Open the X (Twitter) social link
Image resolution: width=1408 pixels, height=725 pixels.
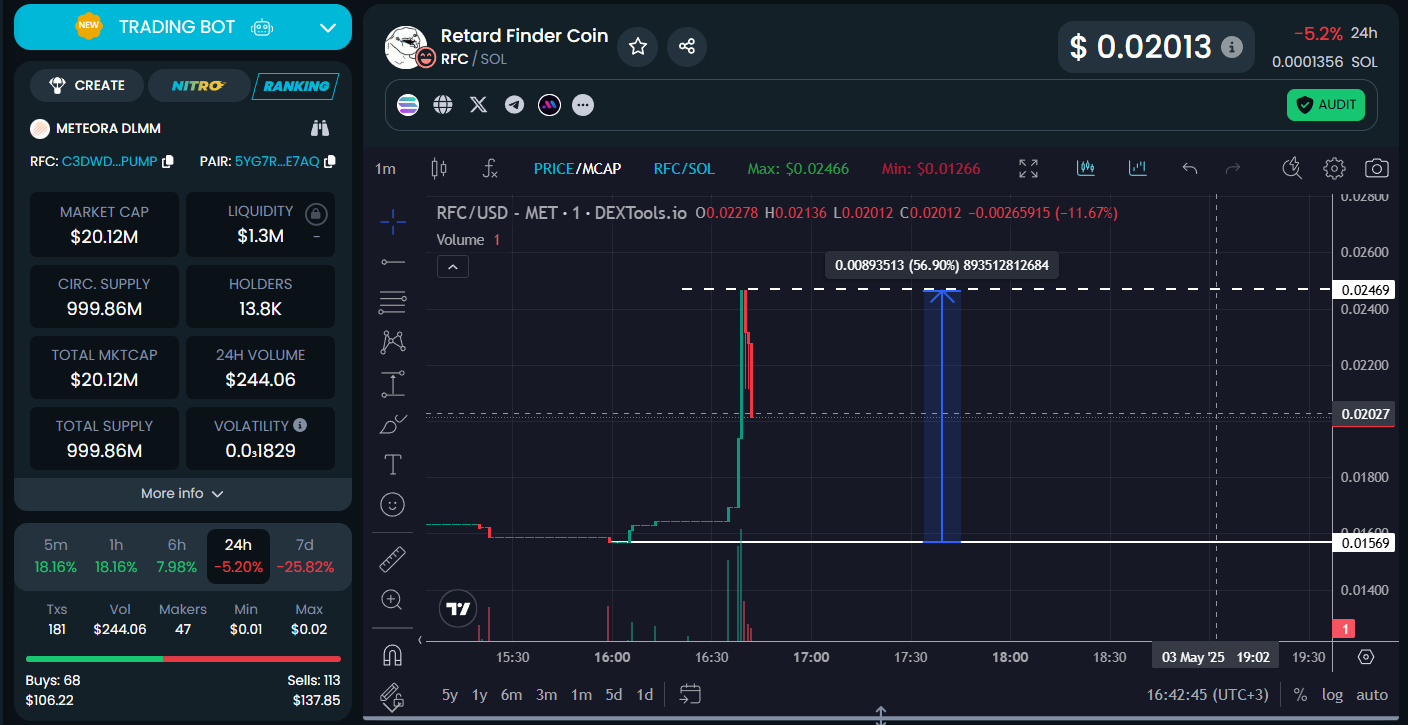point(479,104)
